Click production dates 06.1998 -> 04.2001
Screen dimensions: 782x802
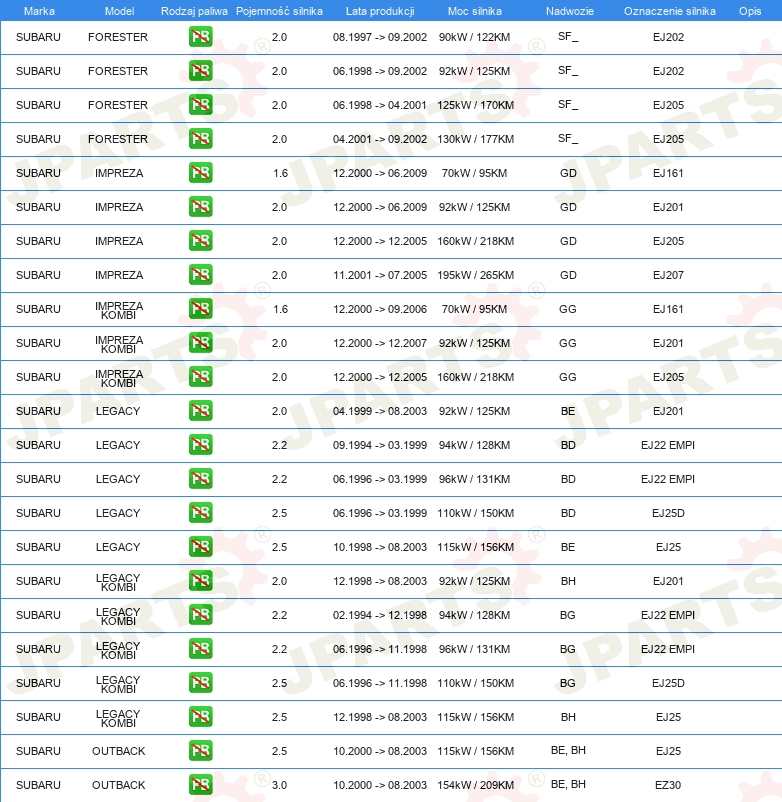379,105
